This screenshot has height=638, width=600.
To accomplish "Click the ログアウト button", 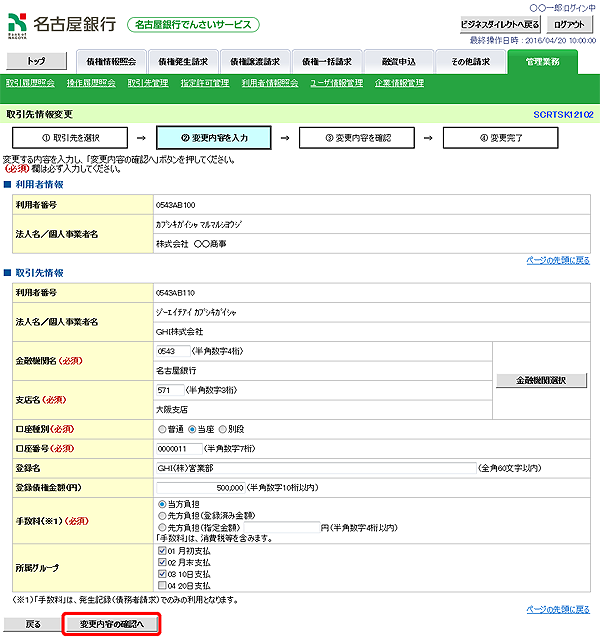I will pos(569,24).
